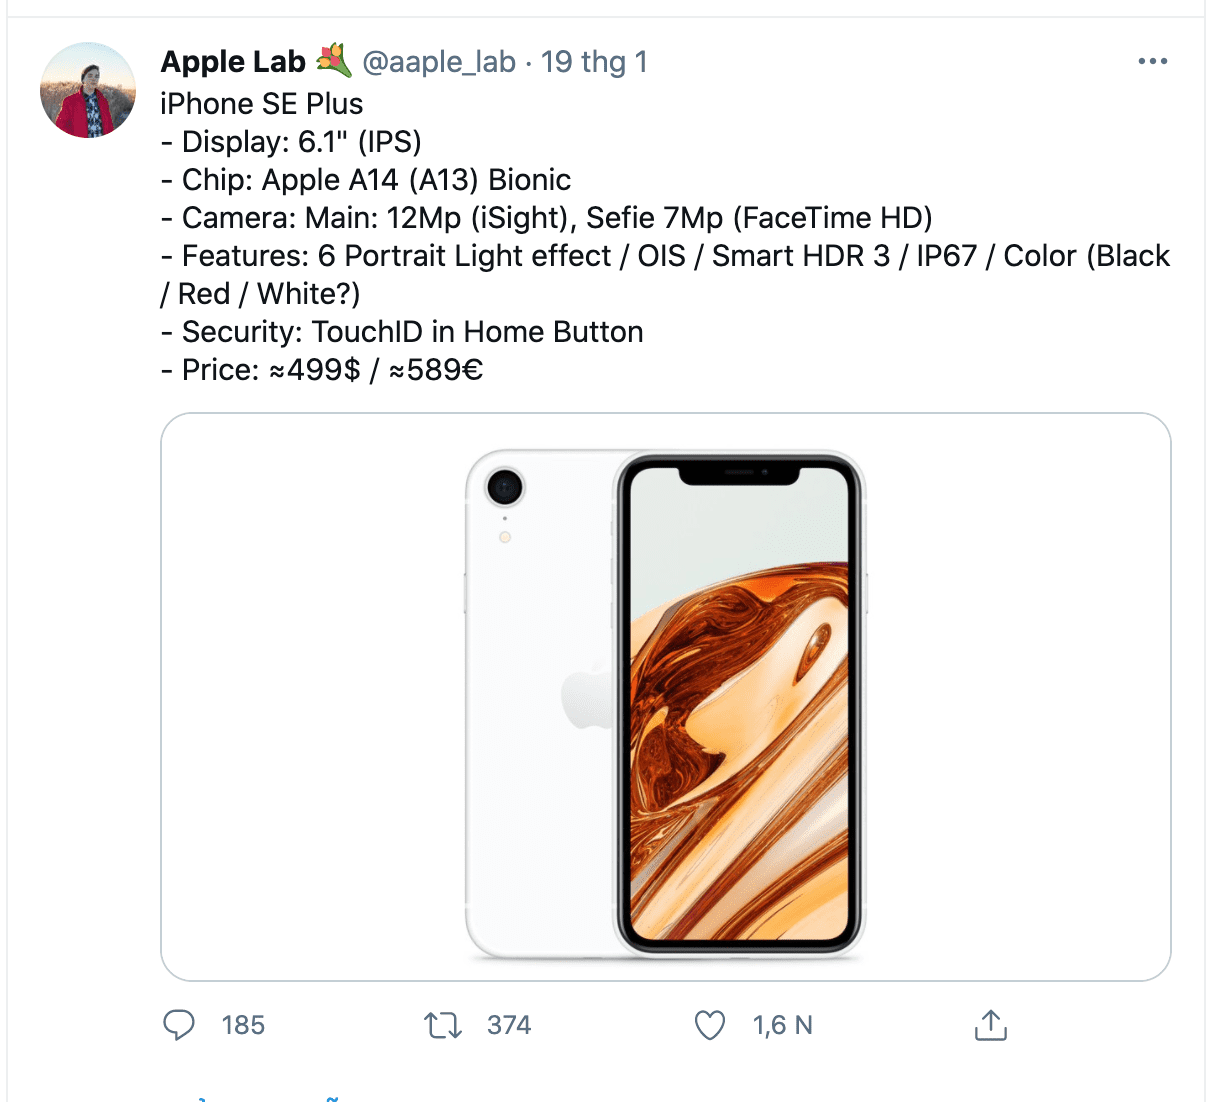The image size is (1214, 1102).
Task: Click the reply speech bubble icon
Action: [x=179, y=1025]
